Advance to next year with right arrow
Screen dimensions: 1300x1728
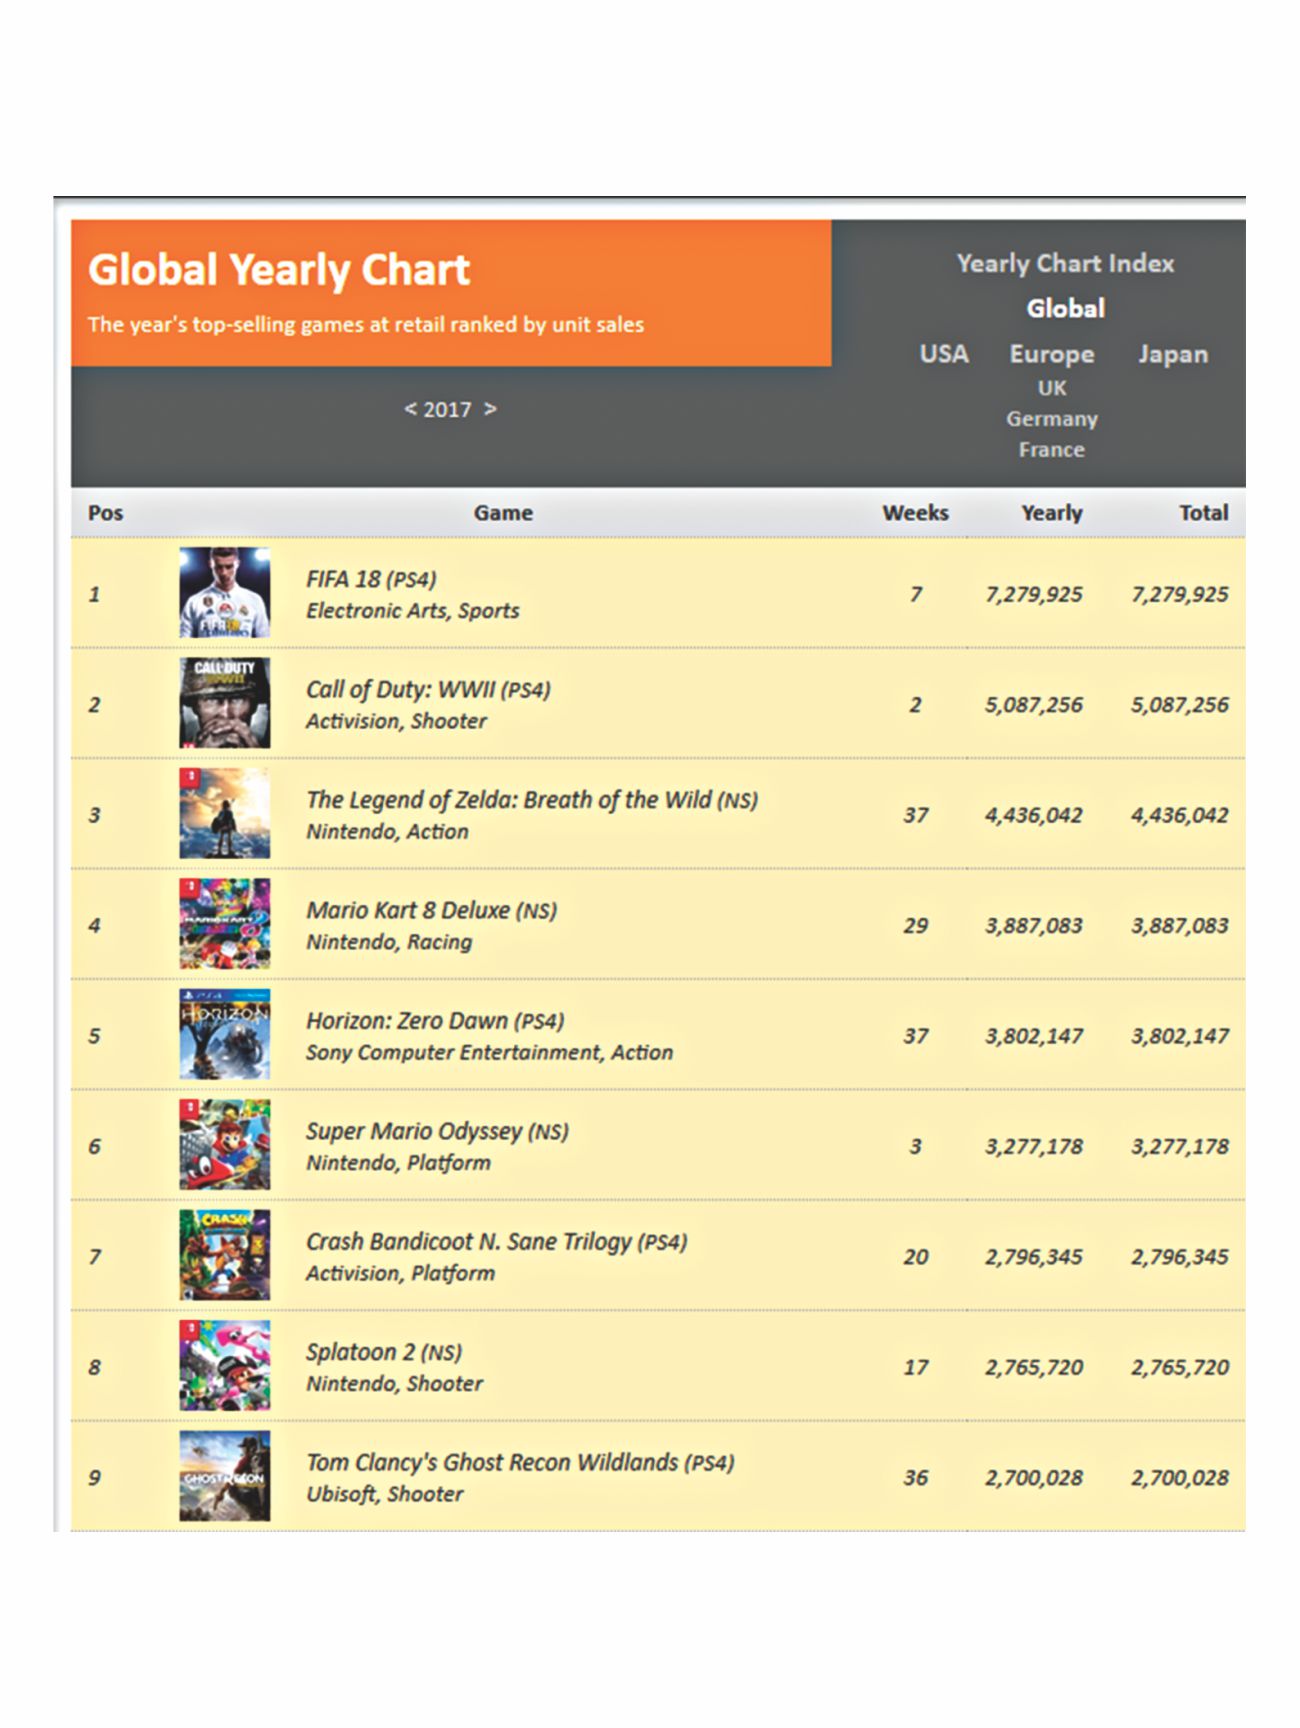point(490,410)
